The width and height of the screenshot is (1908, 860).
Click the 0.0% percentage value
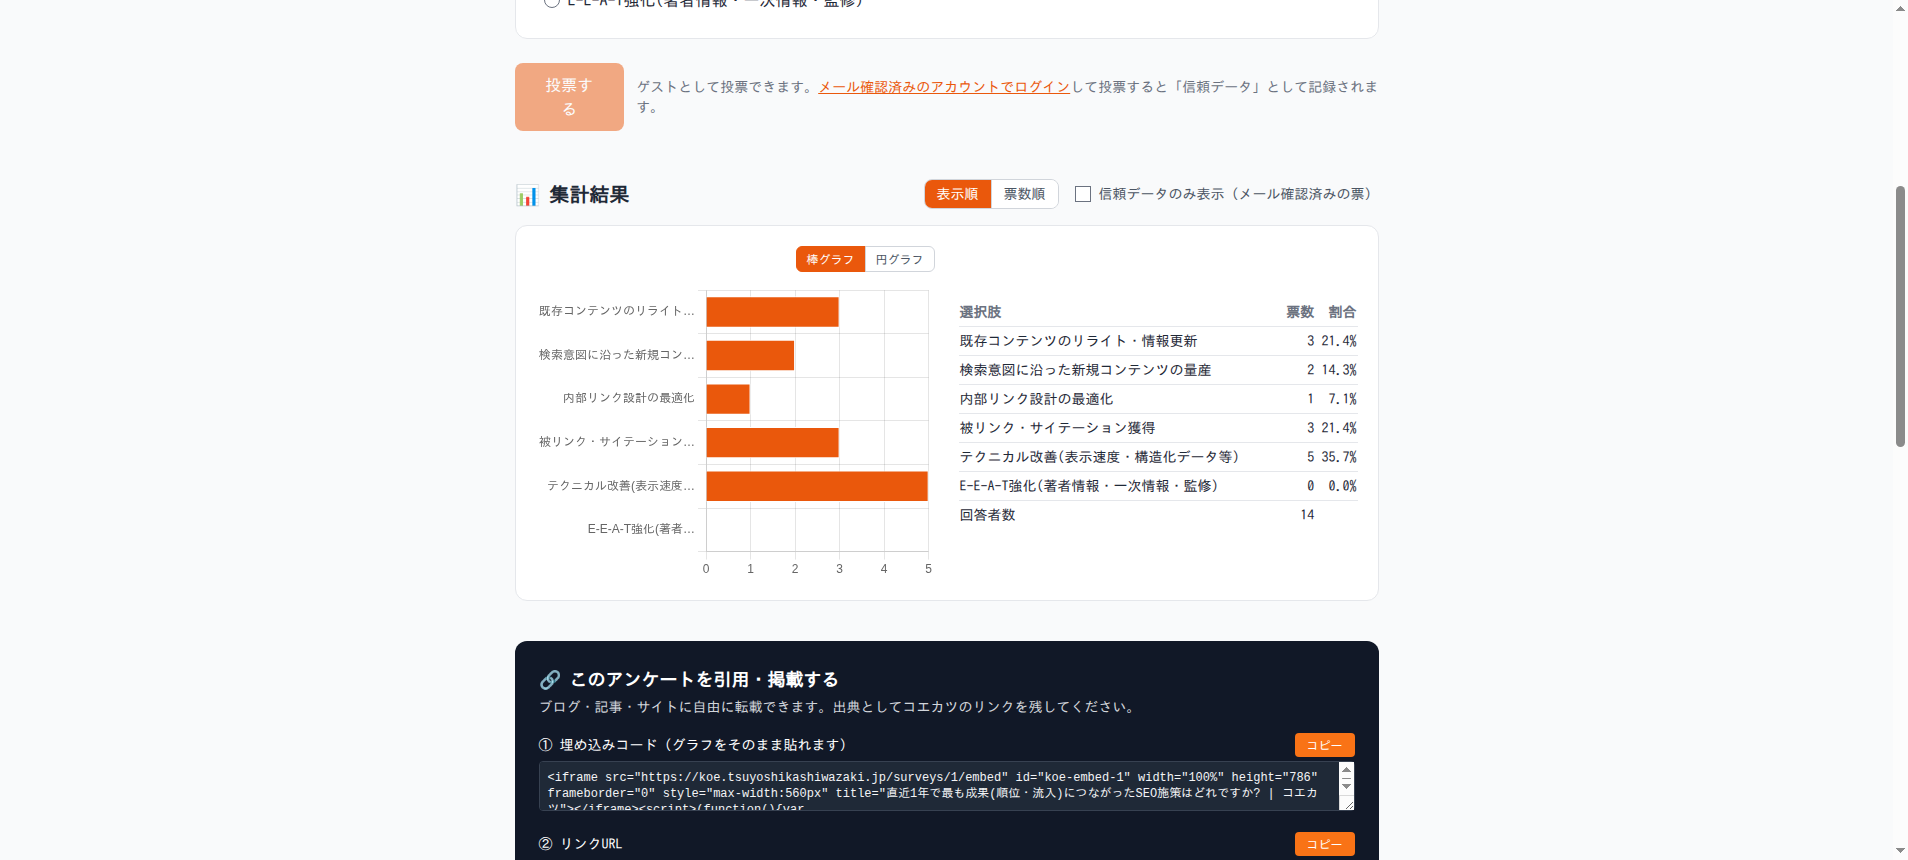pyautogui.click(x=1342, y=486)
